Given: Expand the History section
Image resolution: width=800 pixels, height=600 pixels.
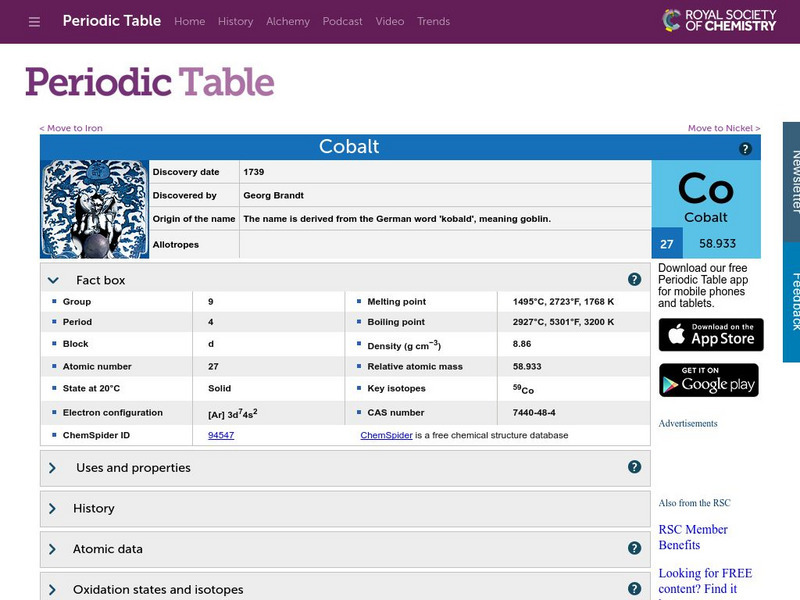Looking at the screenshot, I should 96,508.
